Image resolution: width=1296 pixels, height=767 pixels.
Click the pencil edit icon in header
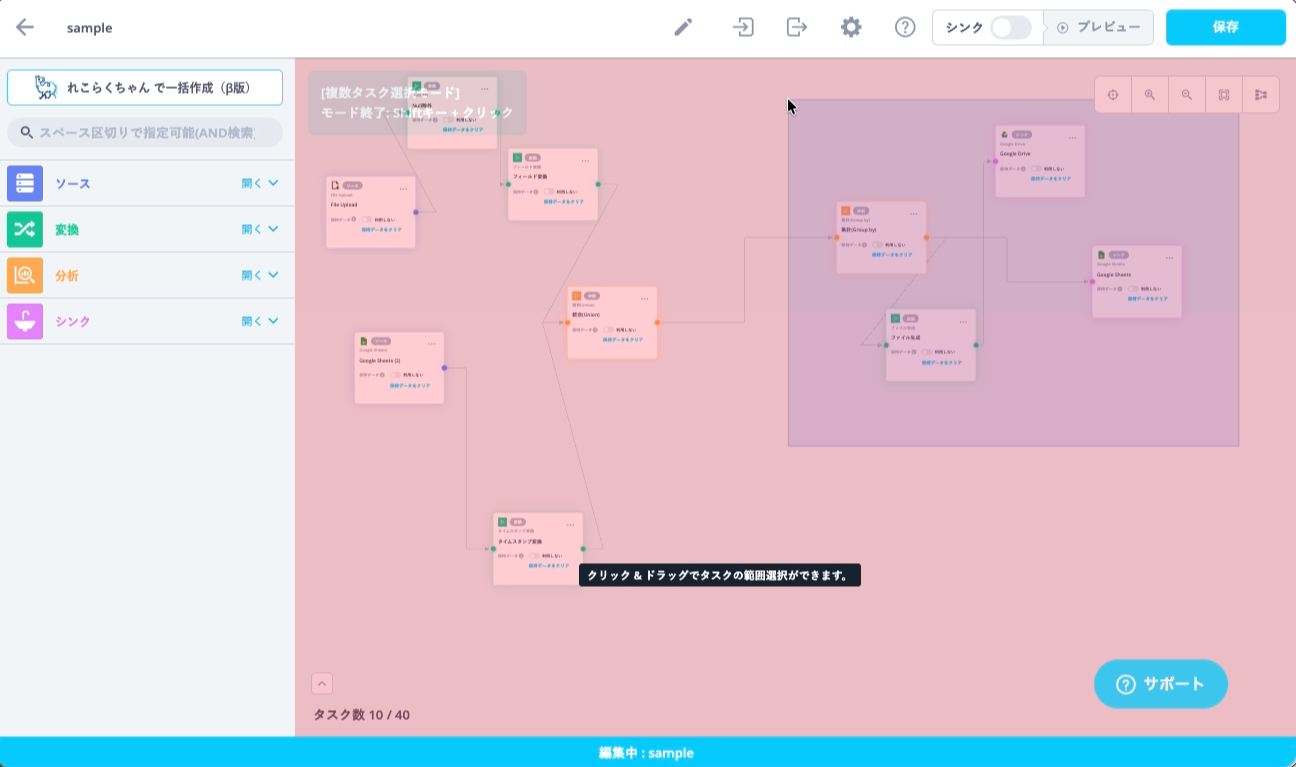point(683,27)
